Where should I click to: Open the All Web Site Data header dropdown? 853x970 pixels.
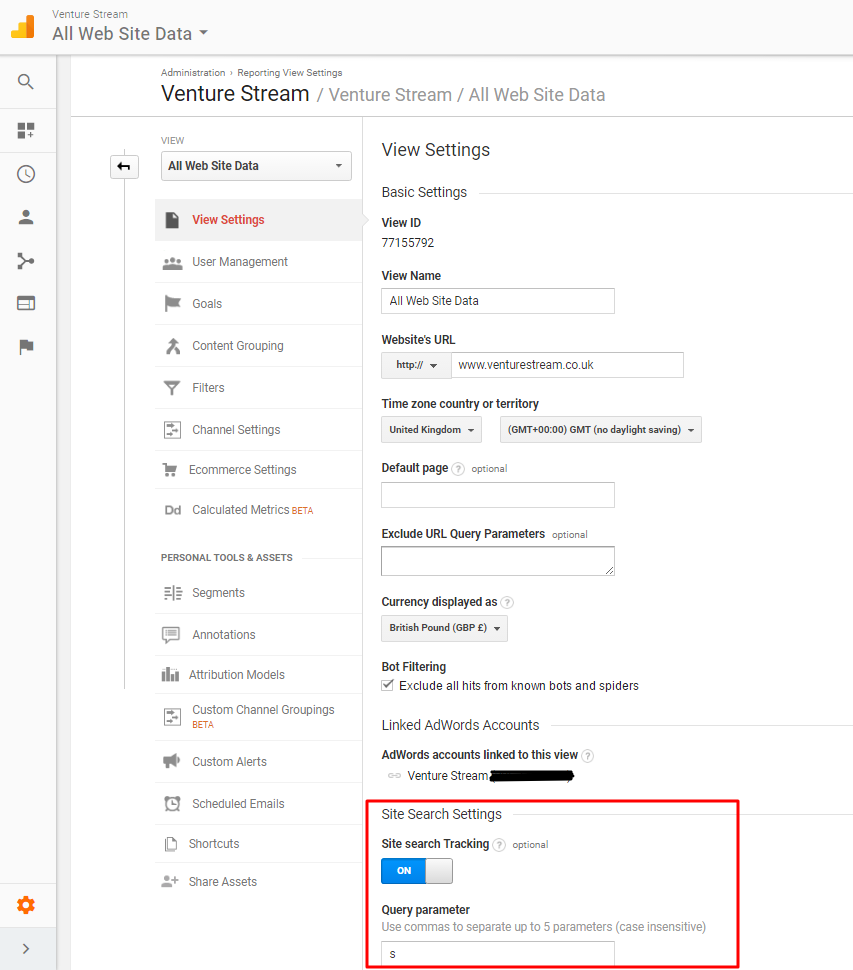130,33
